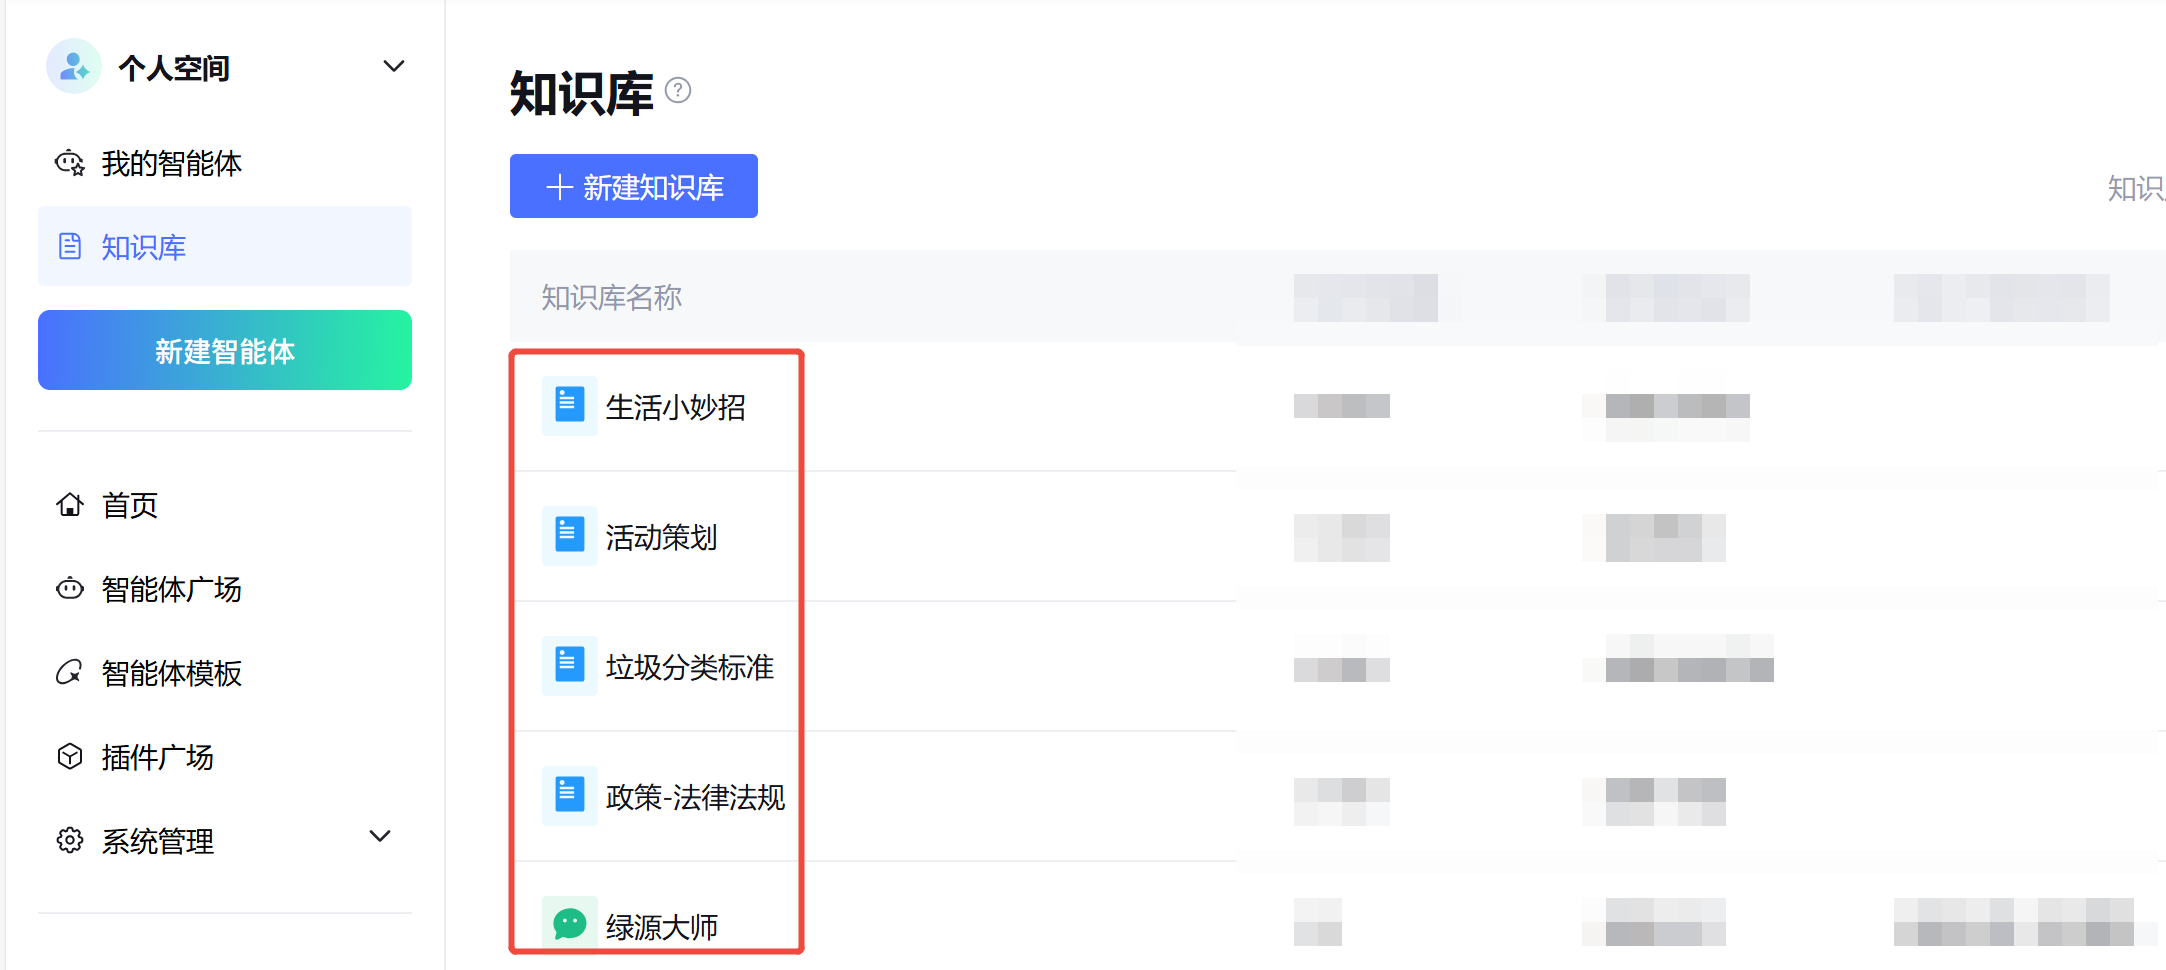Click the cube icon beside 插件广场
Viewport: 2166px width, 970px height.
70,757
